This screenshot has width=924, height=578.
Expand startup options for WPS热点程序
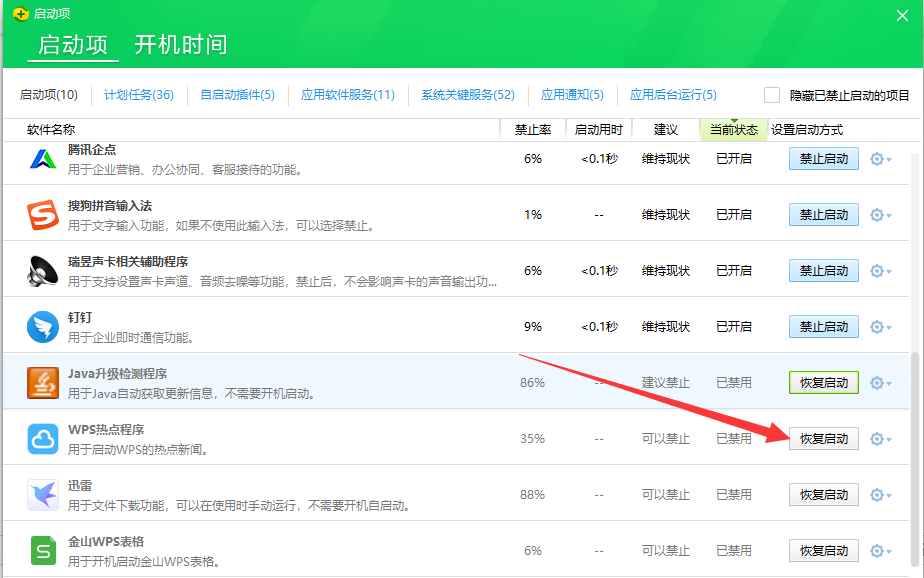pos(877,438)
